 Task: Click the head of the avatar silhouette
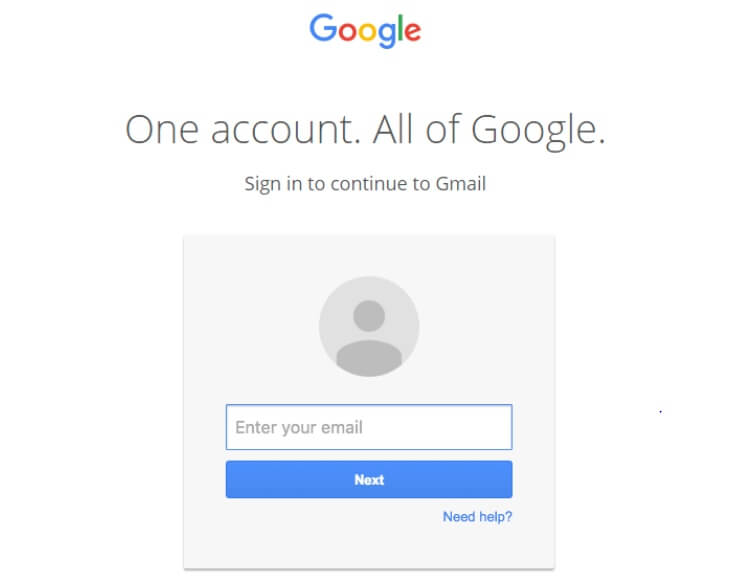pyautogui.click(x=369, y=316)
